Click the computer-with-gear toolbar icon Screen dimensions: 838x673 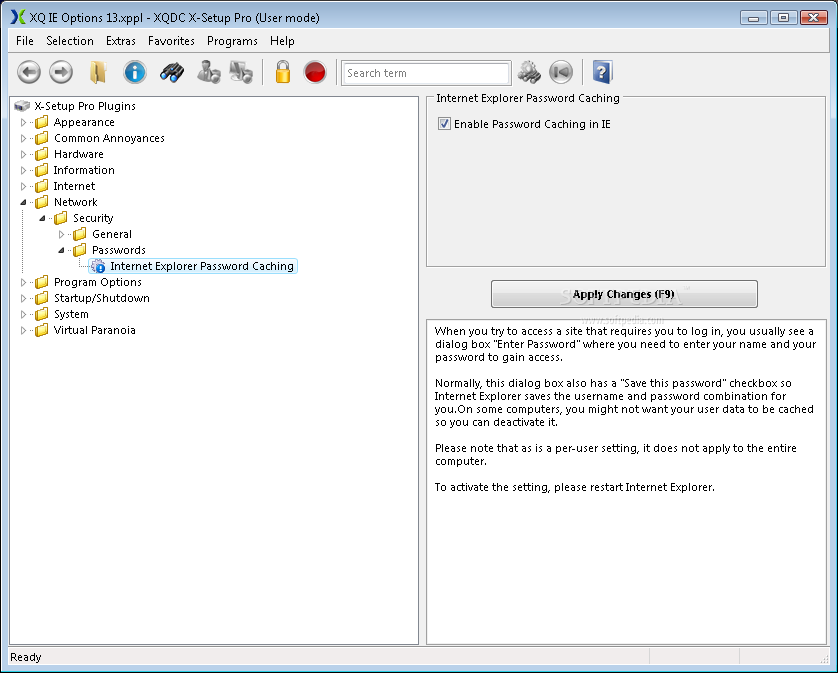pyautogui.click(x=240, y=72)
